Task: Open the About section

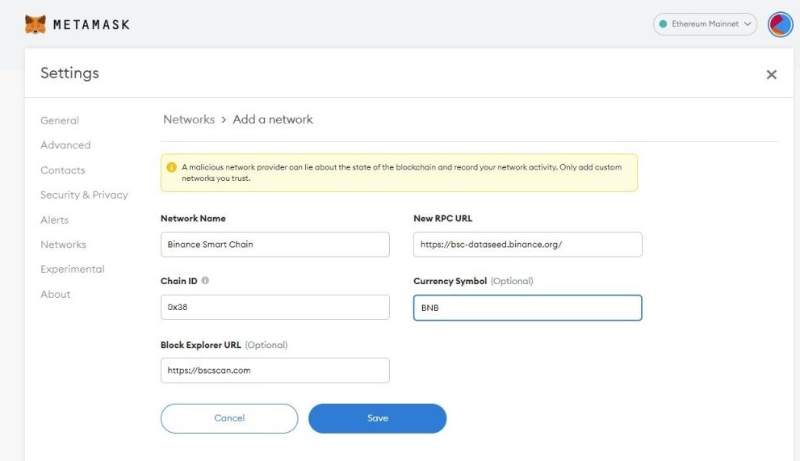Action: coord(55,294)
